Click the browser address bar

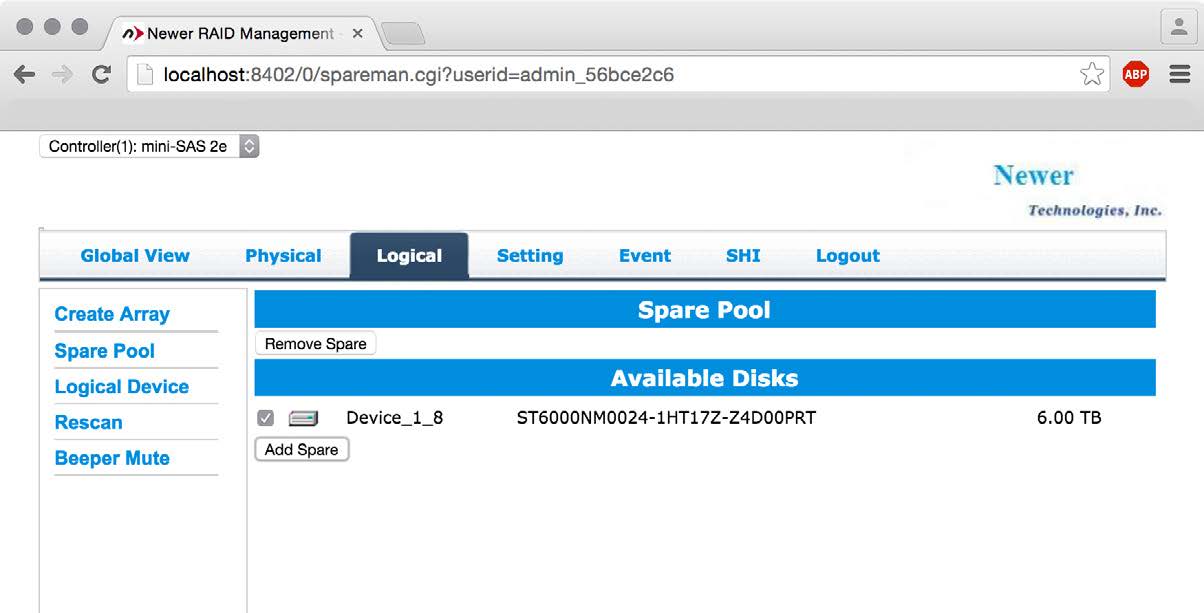click(x=600, y=75)
